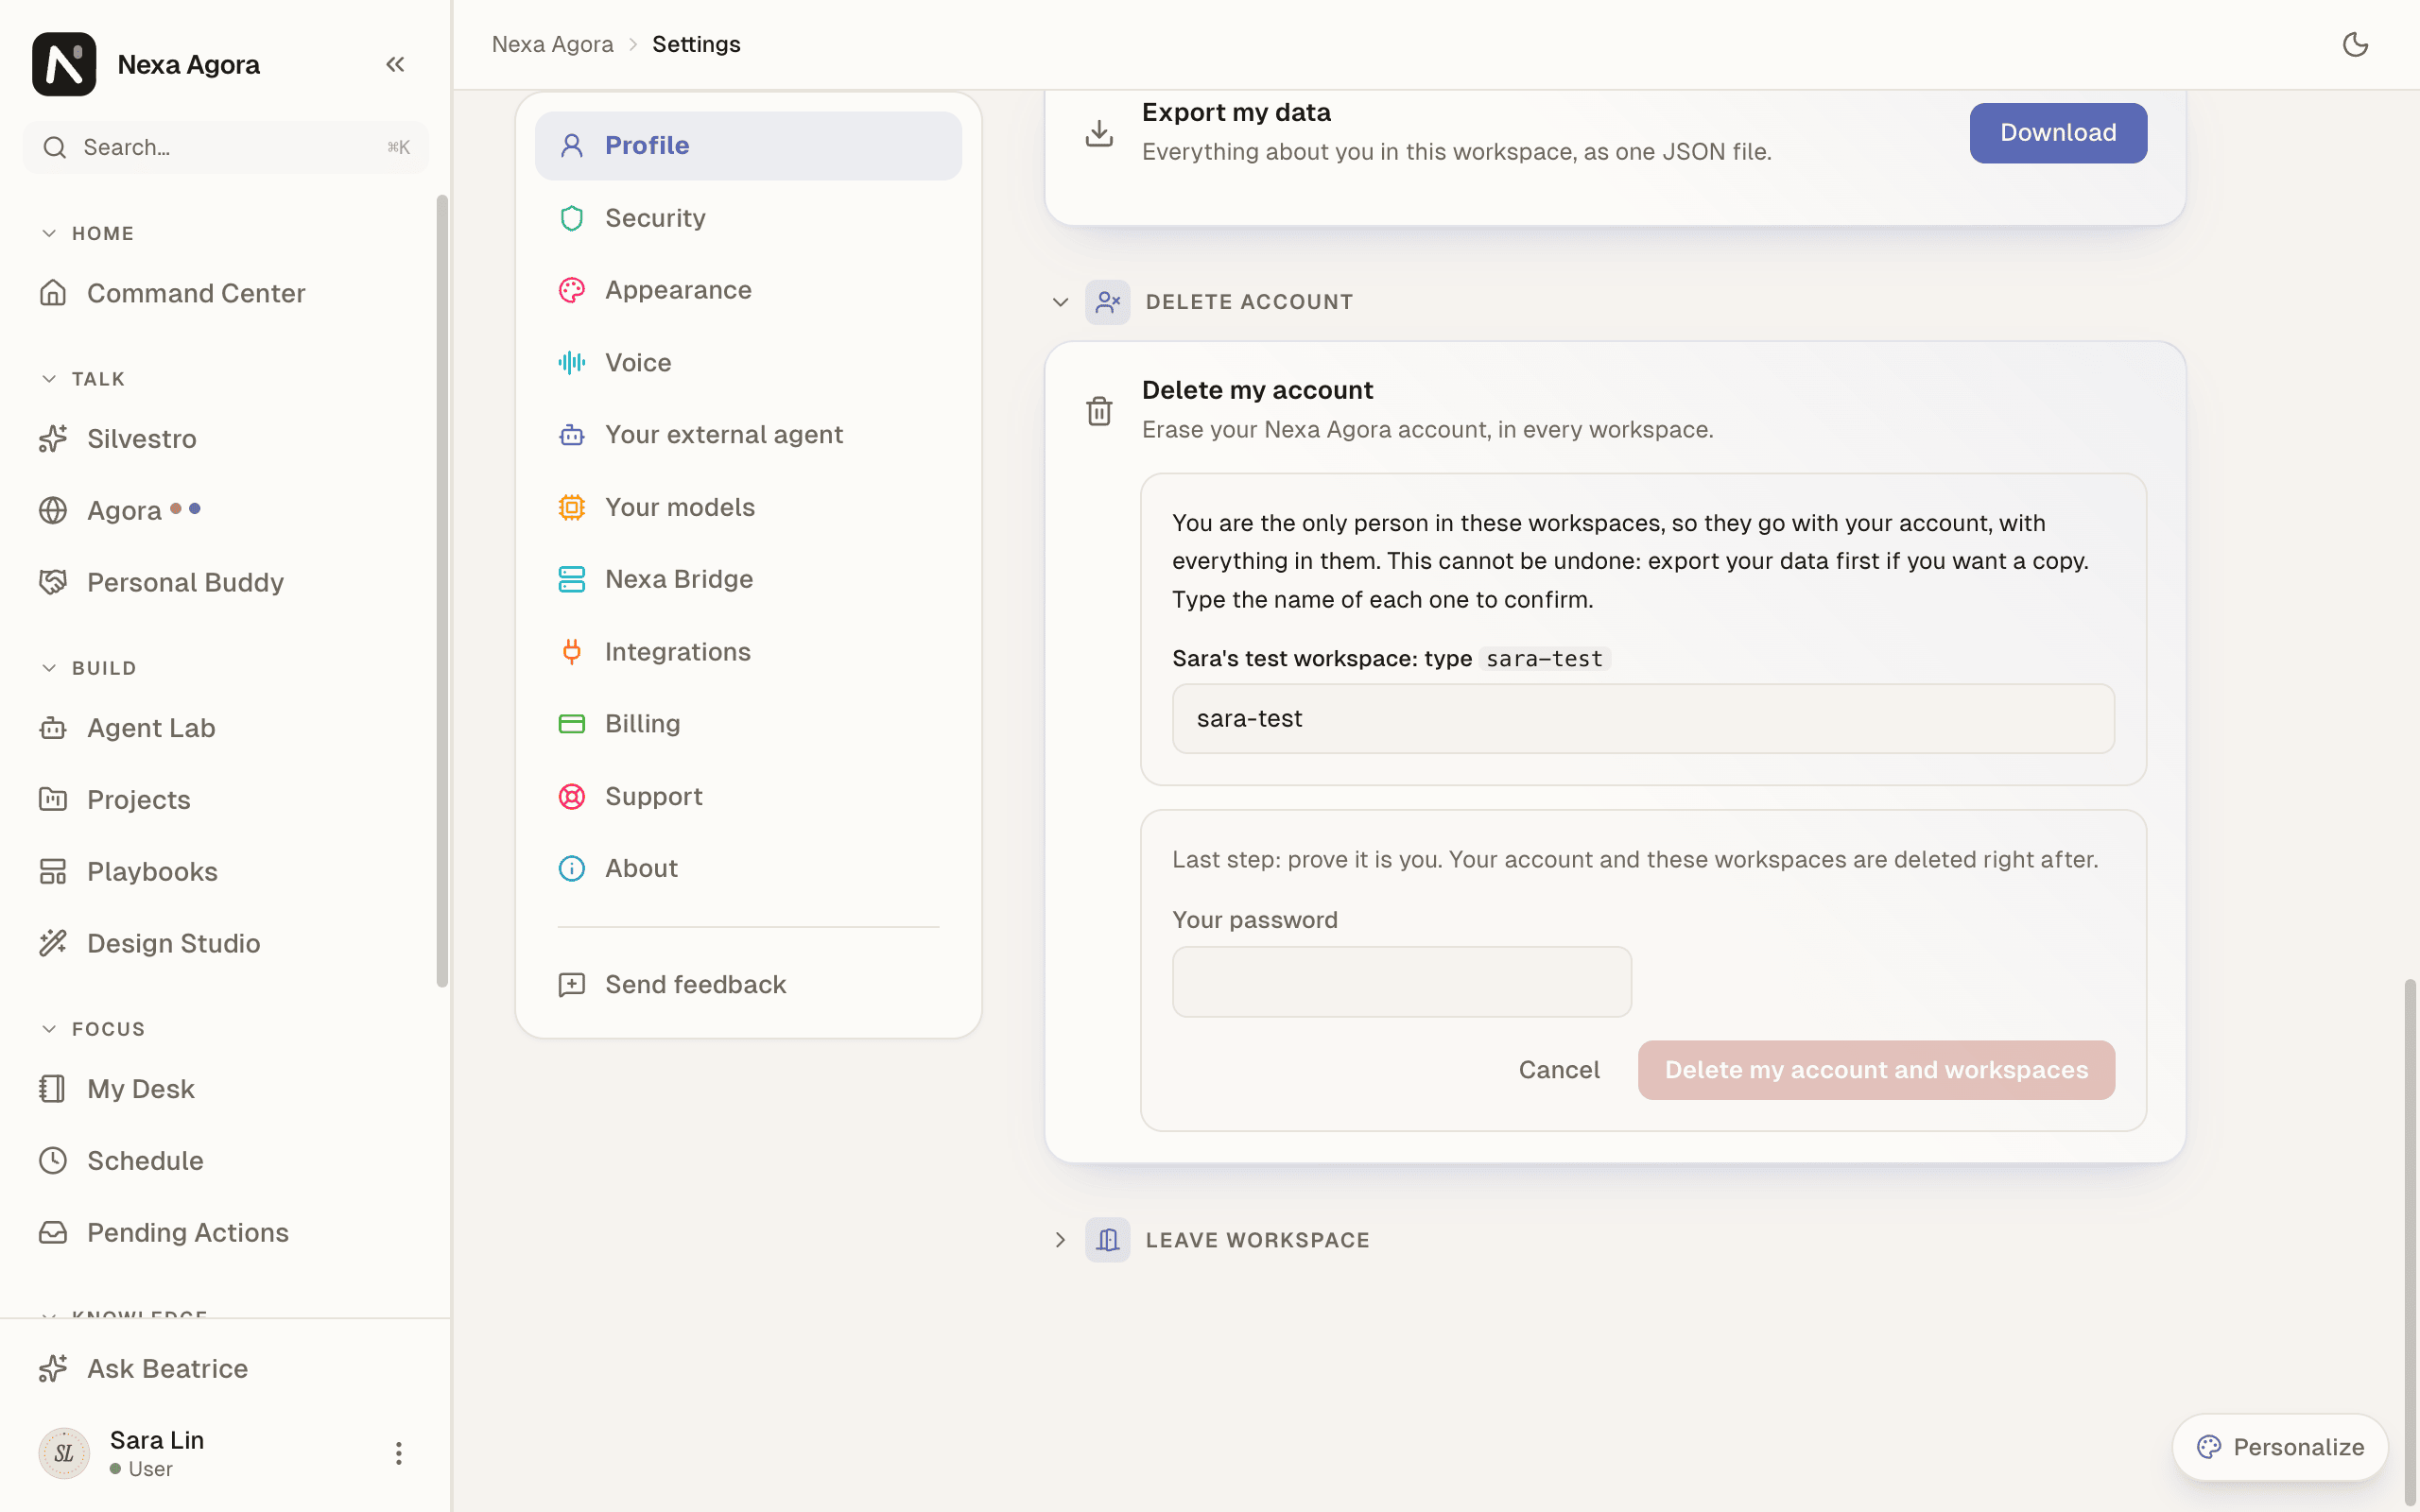Select the Voice settings tab
This screenshot has width=2420, height=1512.
(748, 363)
